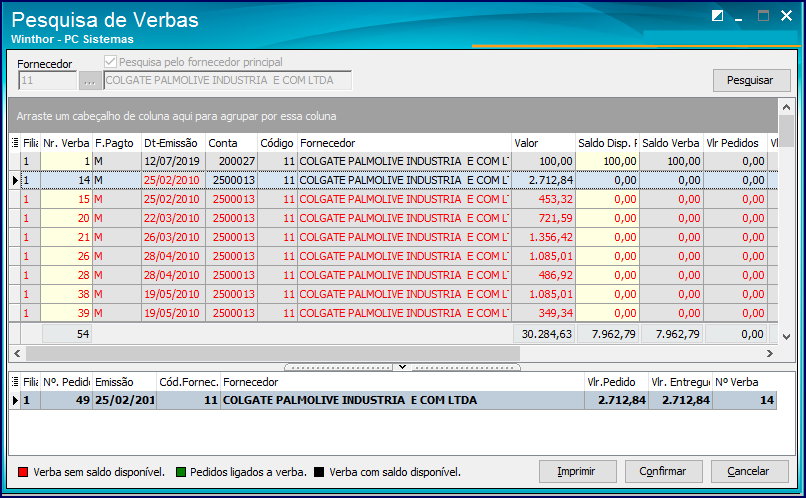Select row with Nr. Verba 28
This screenshot has width=806, height=498.
point(393,275)
